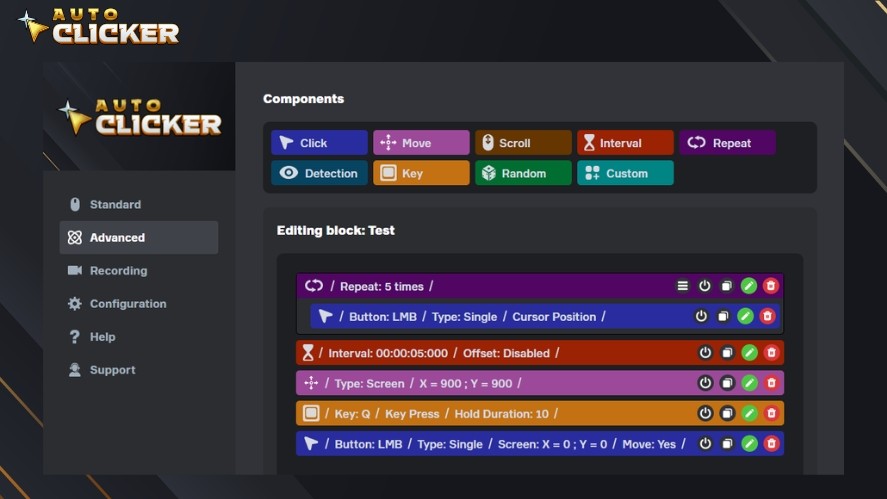
Task: Duplicate the Type: Screen X = 900 row
Action: coord(727,383)
